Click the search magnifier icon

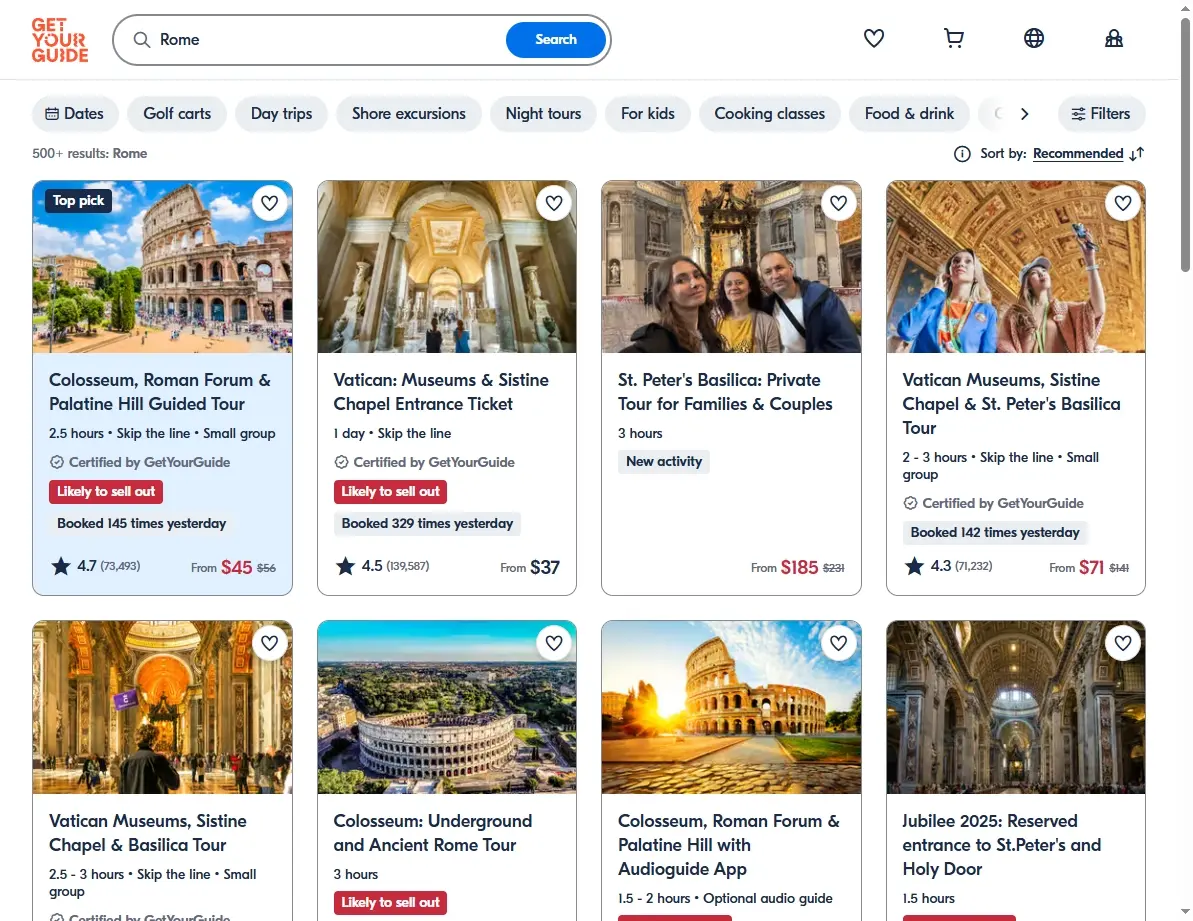coord(142,40)
